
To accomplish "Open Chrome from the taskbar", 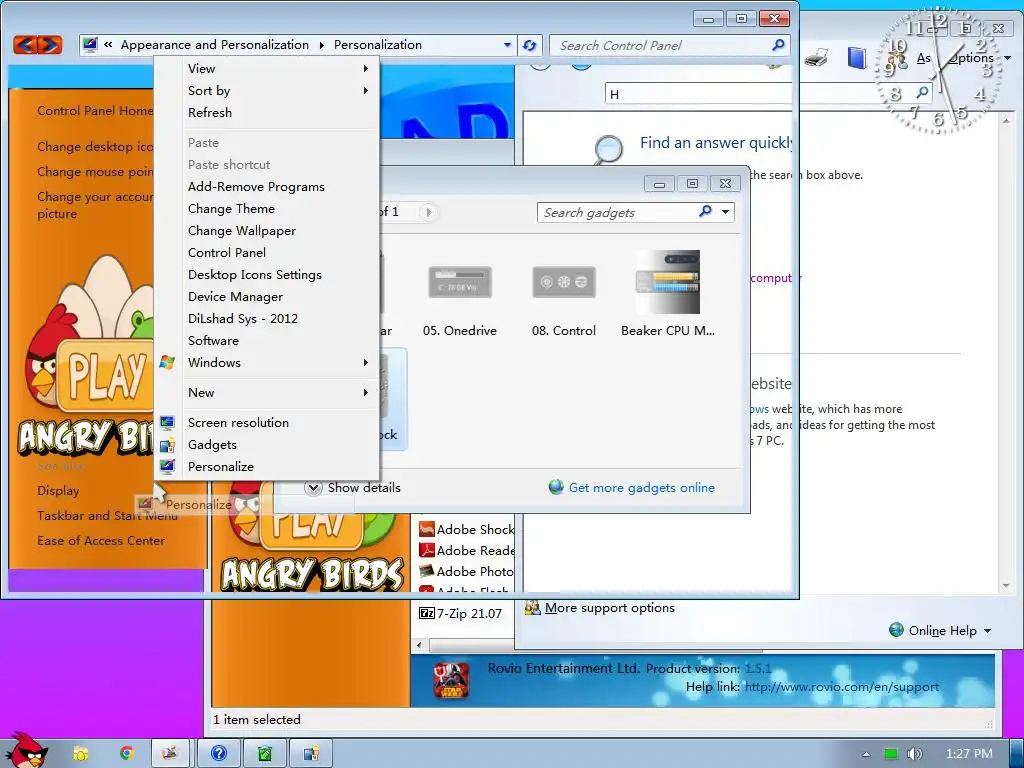I will [127, 754].
